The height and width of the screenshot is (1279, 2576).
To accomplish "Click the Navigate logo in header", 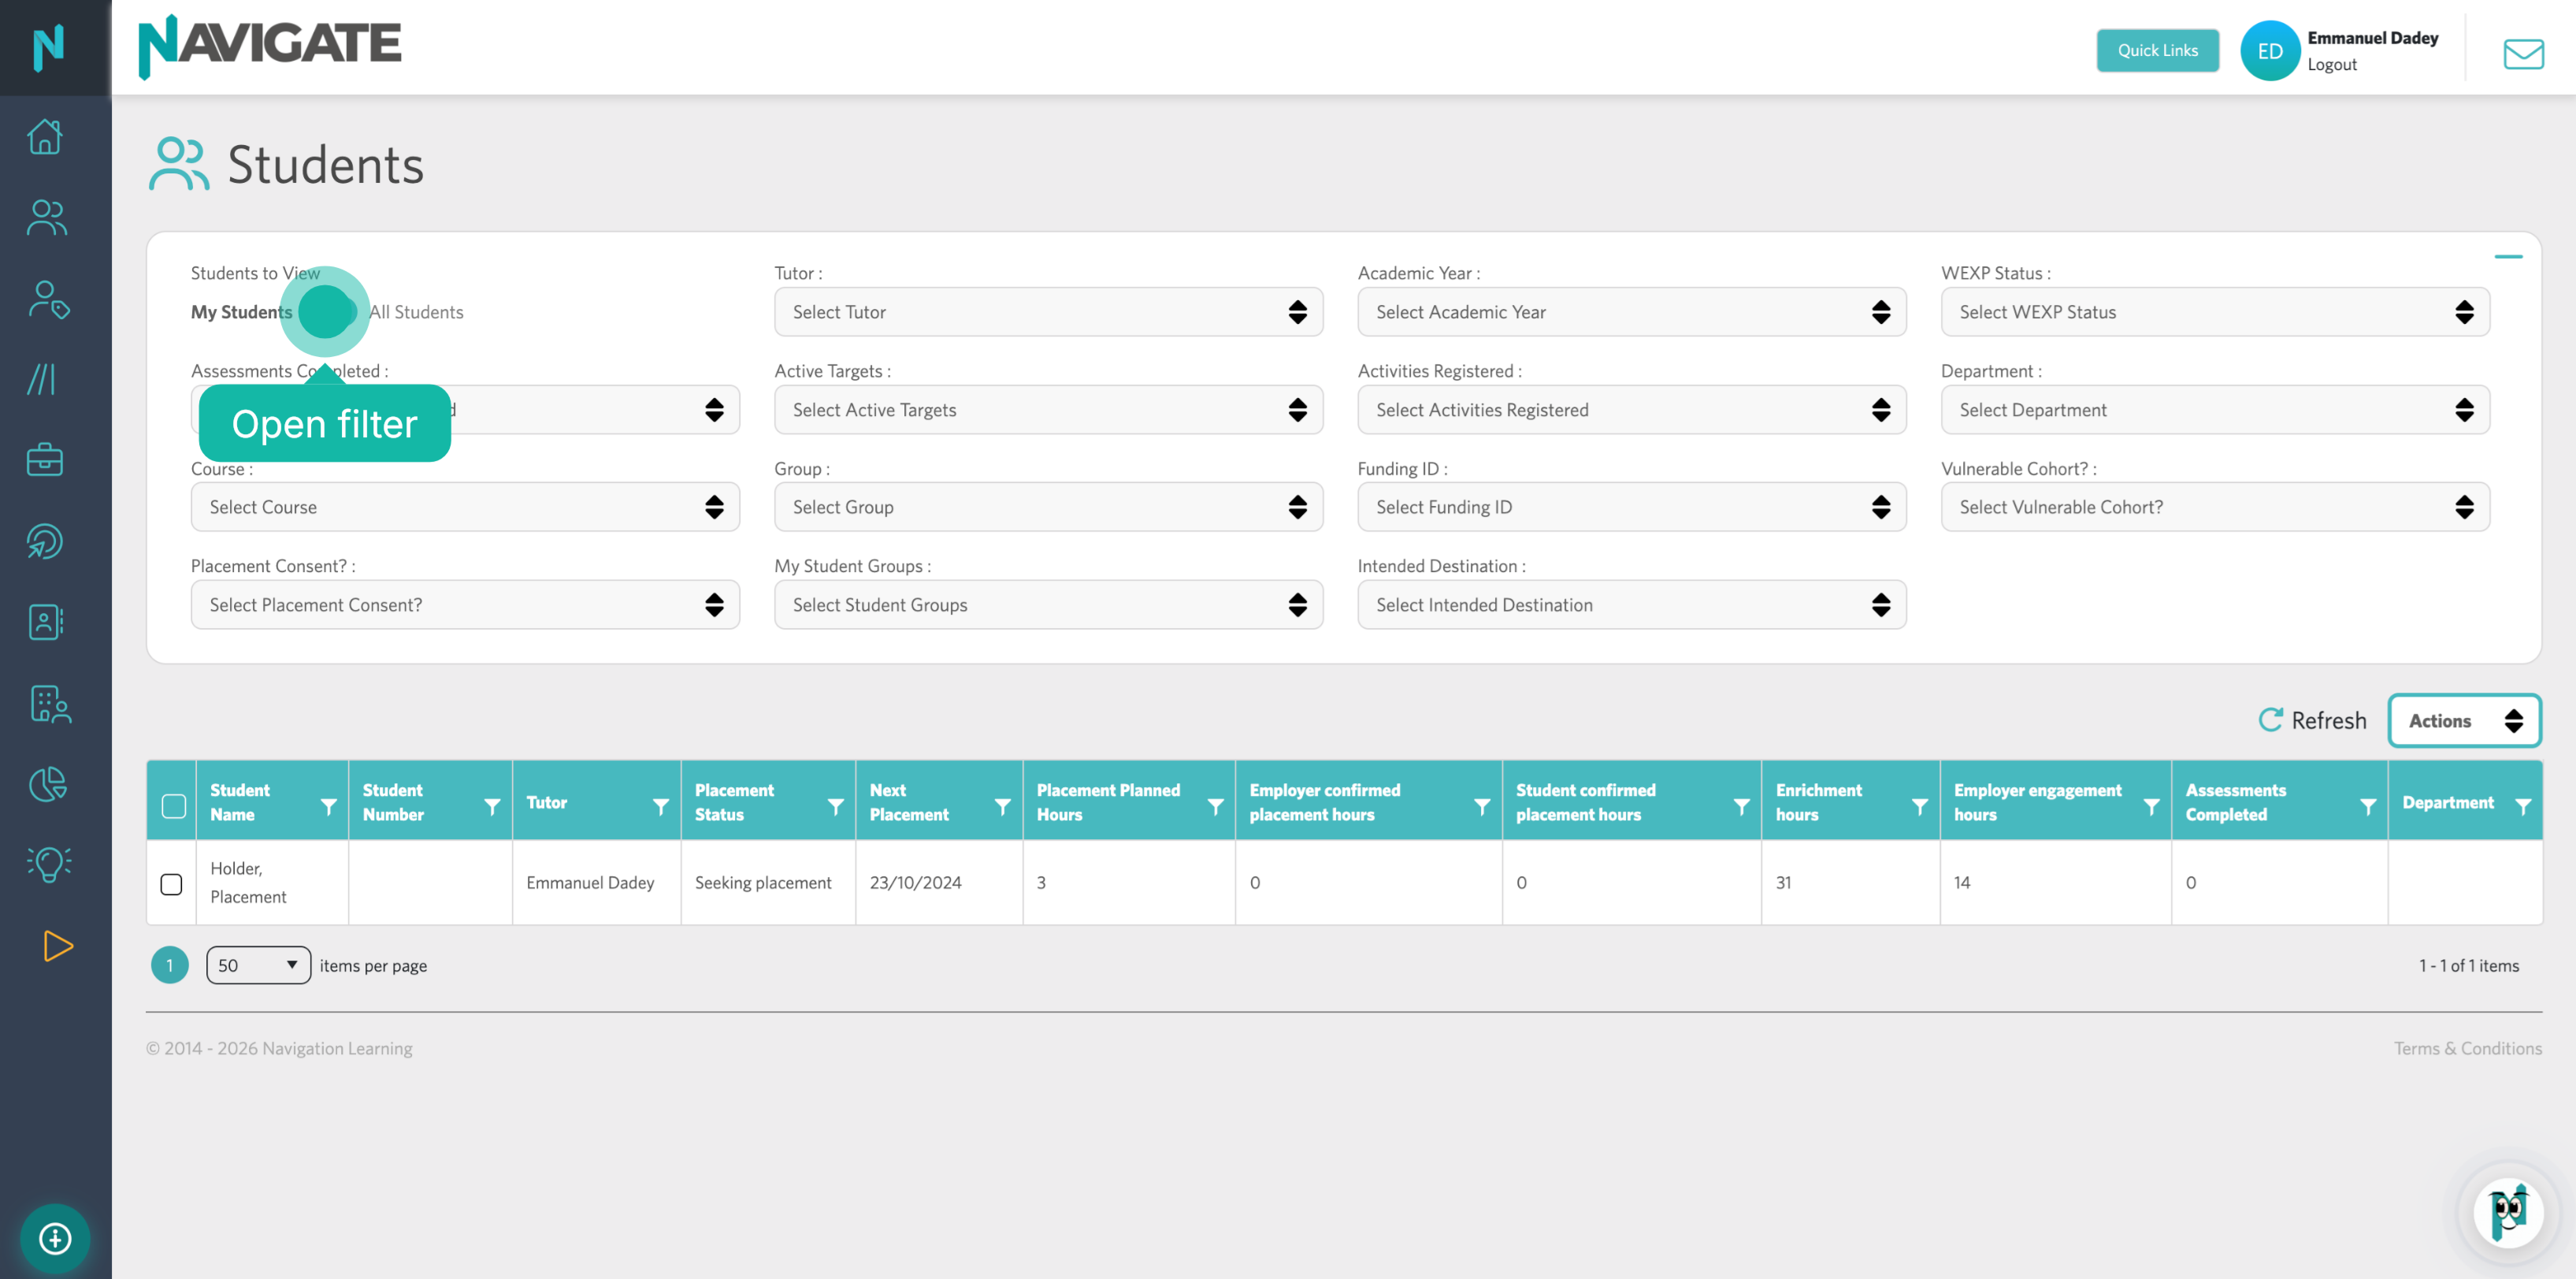I will (x=269, y=47).
